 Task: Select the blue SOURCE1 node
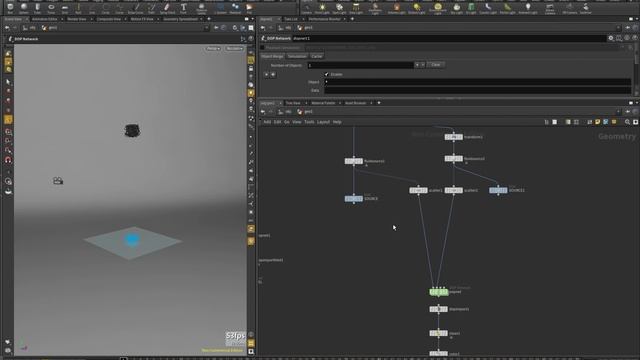tap(498, 190)
